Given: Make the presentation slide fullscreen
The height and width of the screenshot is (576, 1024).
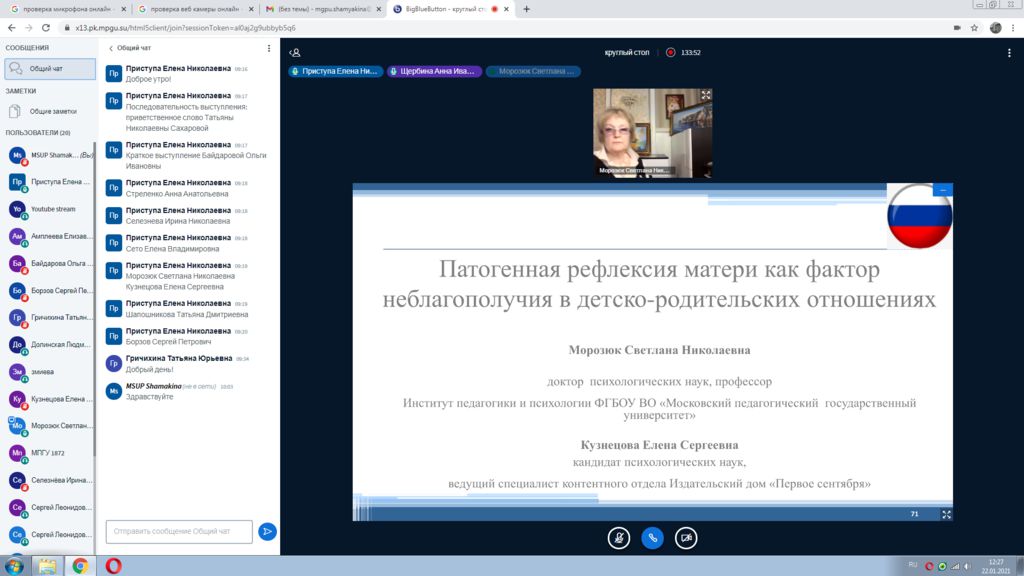Looking at the screenshot, I should coord(946,514).
